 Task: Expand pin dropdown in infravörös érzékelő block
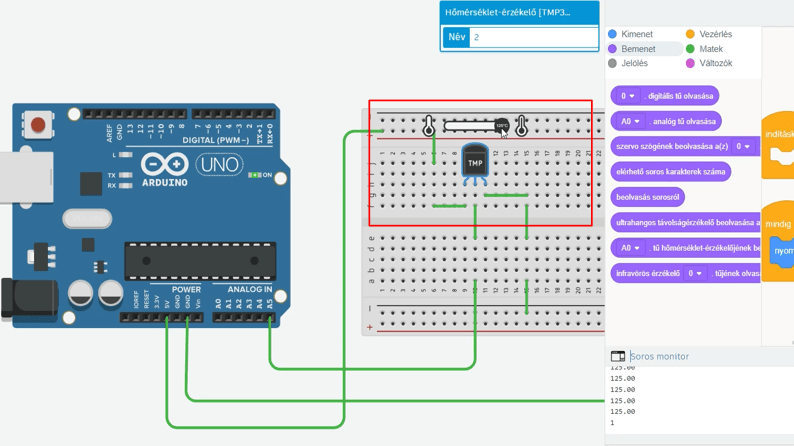coord(696,273)
